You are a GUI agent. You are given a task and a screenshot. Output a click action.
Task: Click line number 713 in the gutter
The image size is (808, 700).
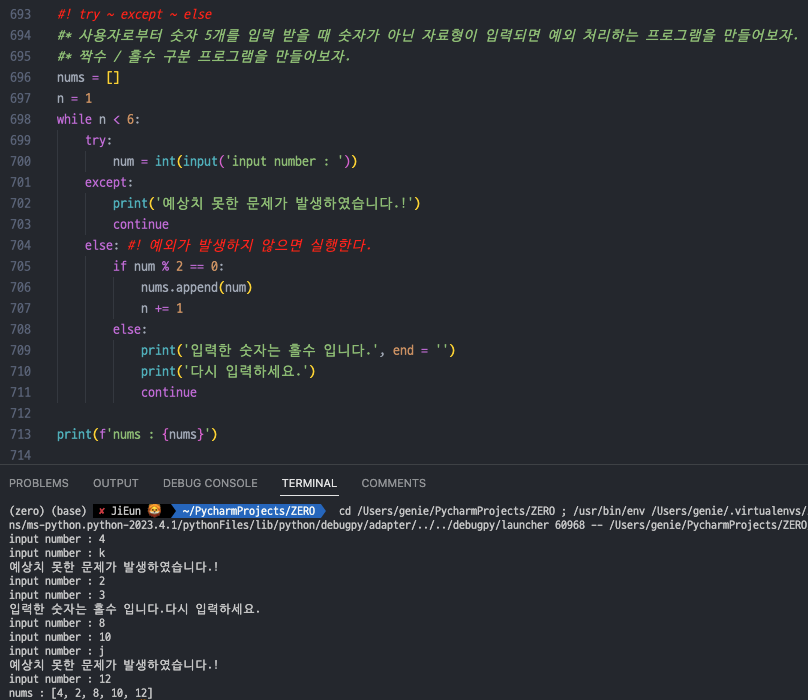[x=21, y=435]
